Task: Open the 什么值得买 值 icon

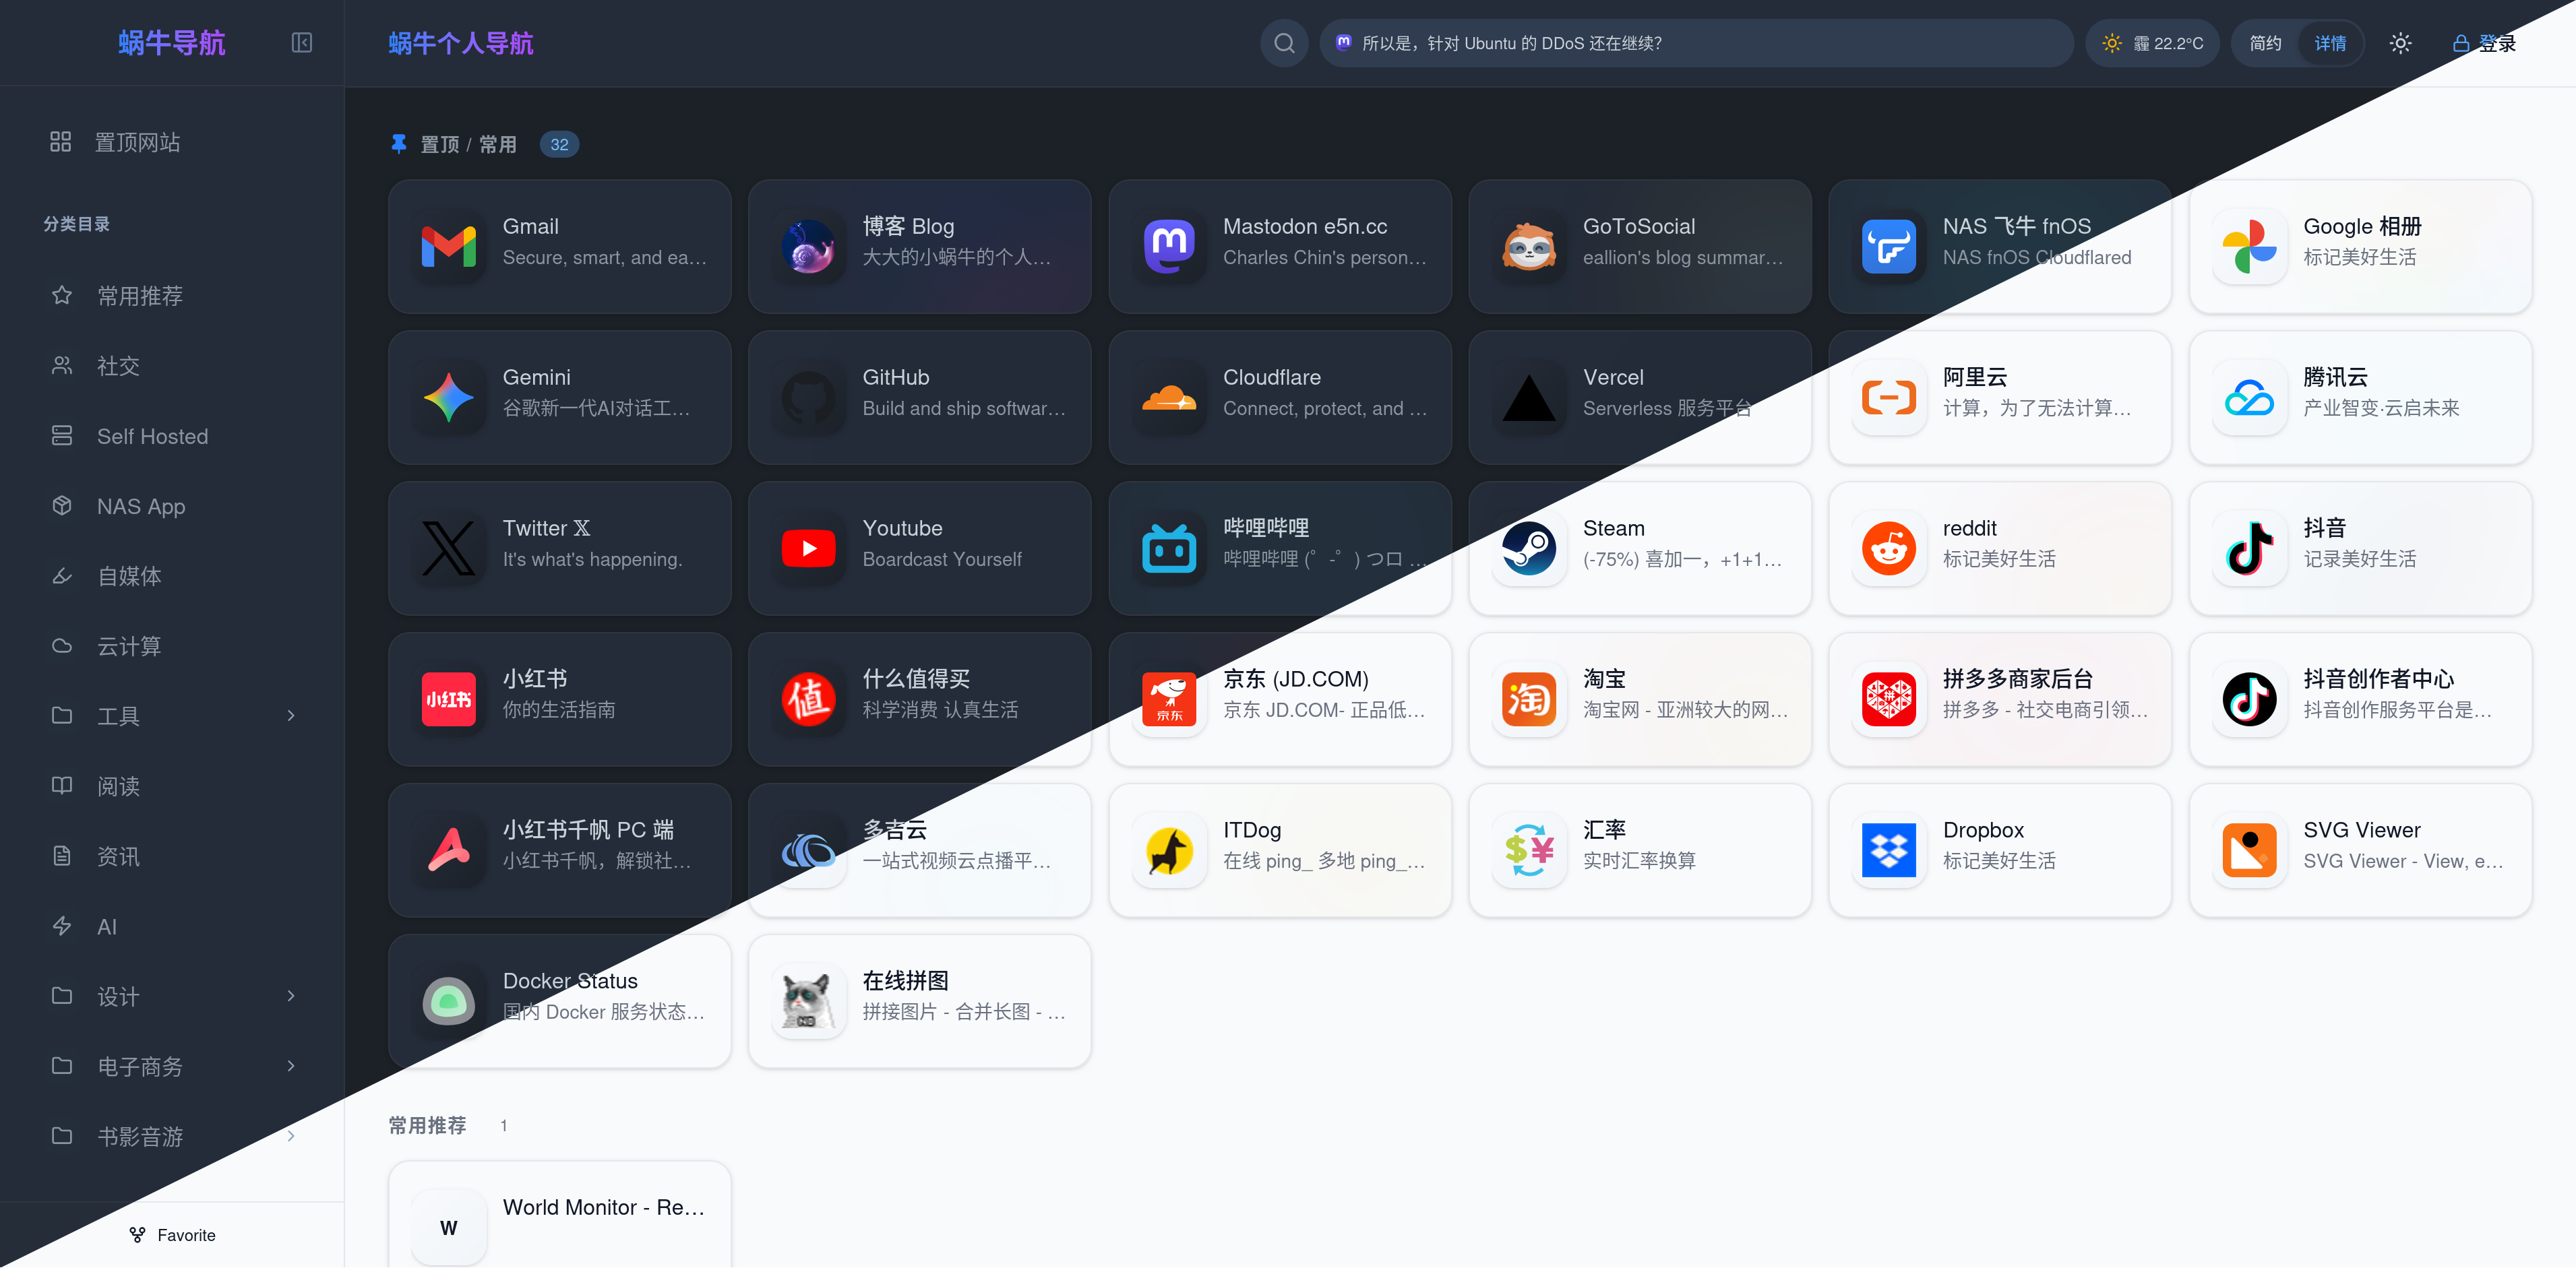Action: click(809, 700)
